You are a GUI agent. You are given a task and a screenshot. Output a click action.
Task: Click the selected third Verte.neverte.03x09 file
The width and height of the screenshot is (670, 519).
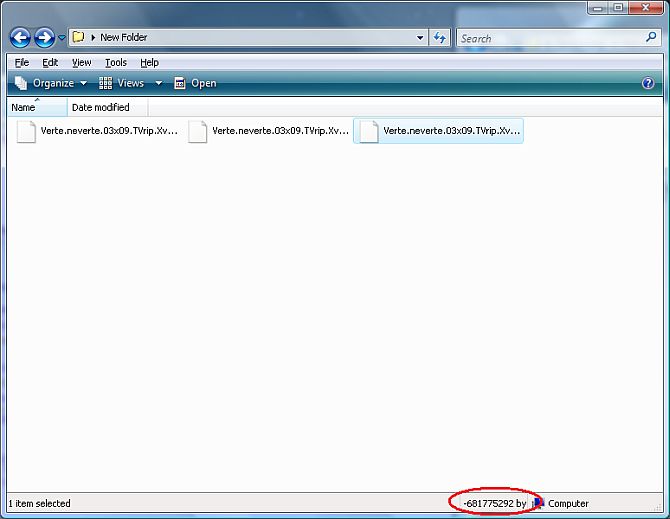tap(438, 131)
